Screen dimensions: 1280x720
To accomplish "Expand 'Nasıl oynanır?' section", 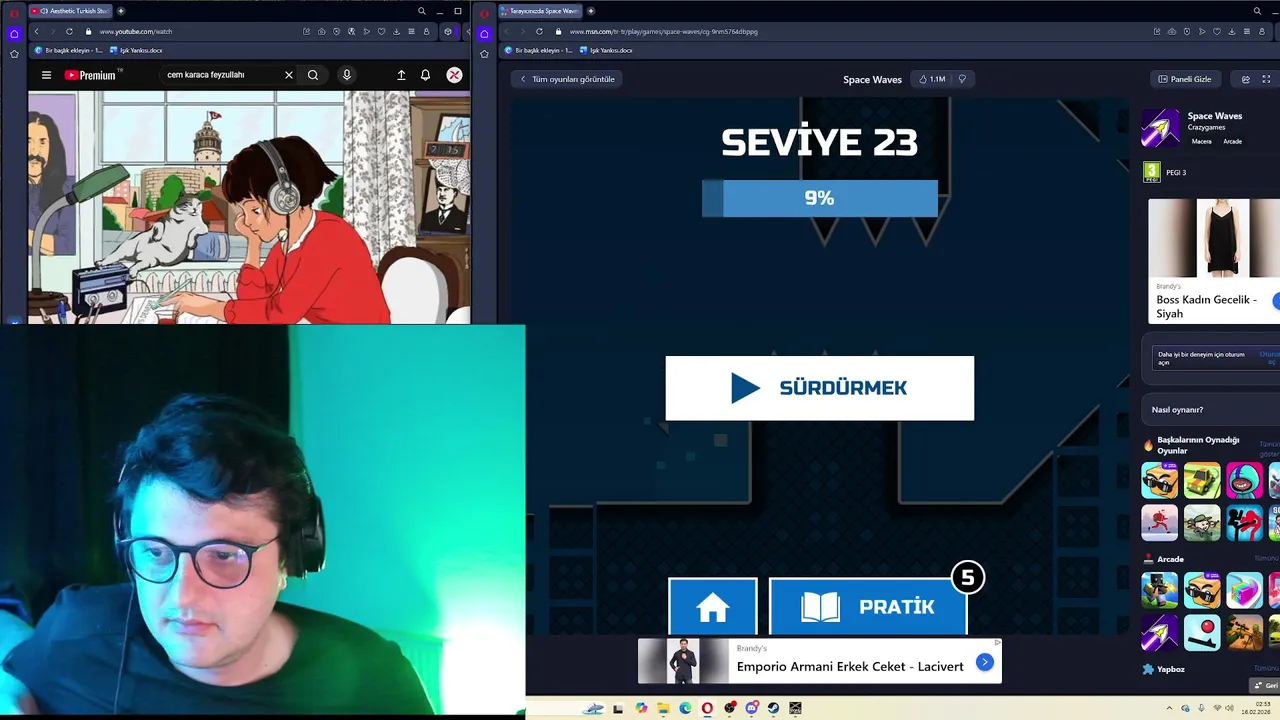I will pos(1210,409).
